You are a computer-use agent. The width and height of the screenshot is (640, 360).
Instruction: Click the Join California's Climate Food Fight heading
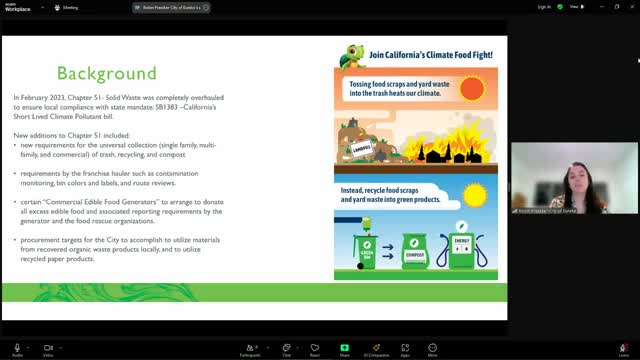pyautogui.click(x=431, y=55)
